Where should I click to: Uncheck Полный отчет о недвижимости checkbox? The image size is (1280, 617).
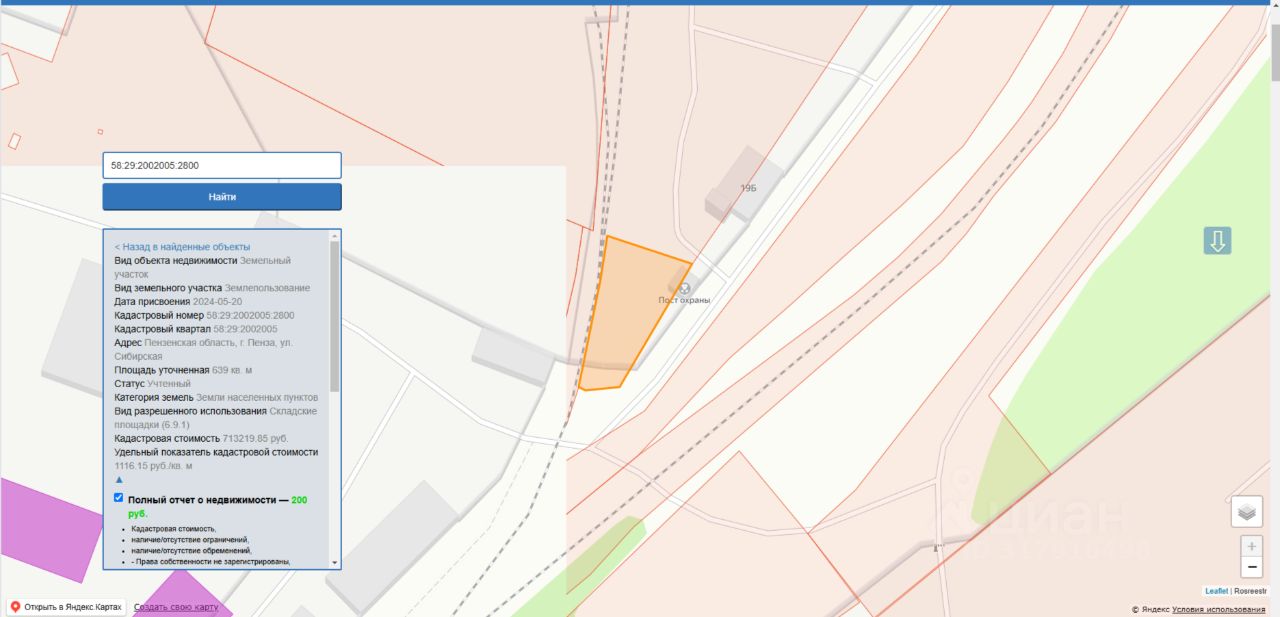tap(119, 497)
